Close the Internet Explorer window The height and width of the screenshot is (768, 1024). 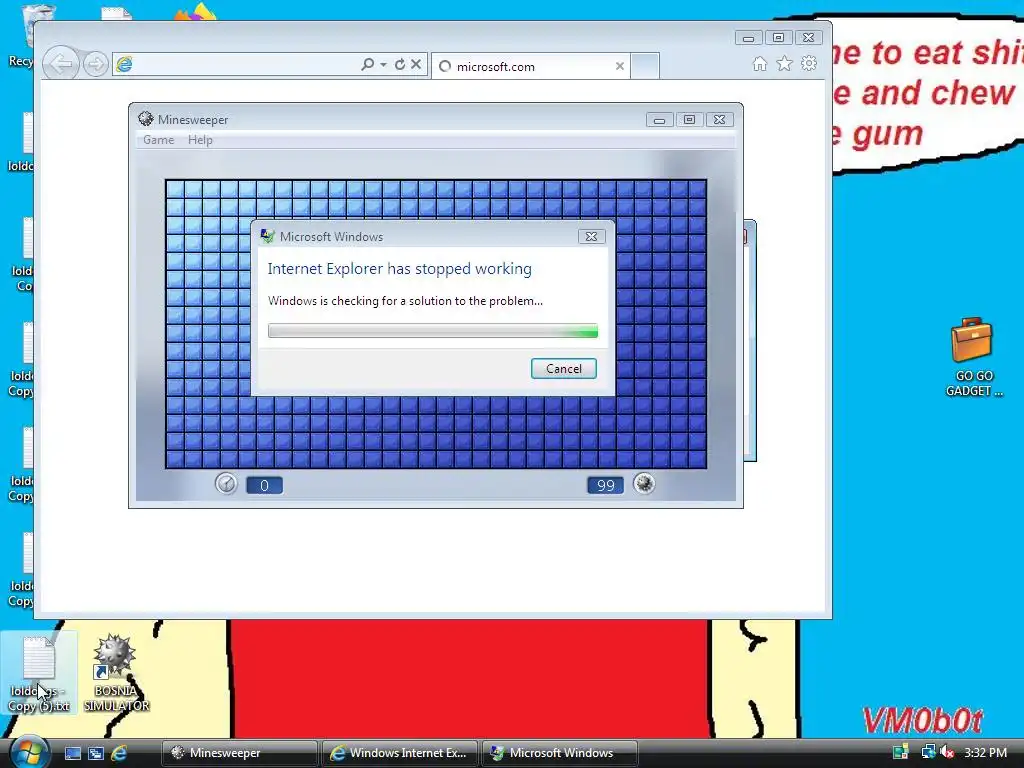[808, 38]
